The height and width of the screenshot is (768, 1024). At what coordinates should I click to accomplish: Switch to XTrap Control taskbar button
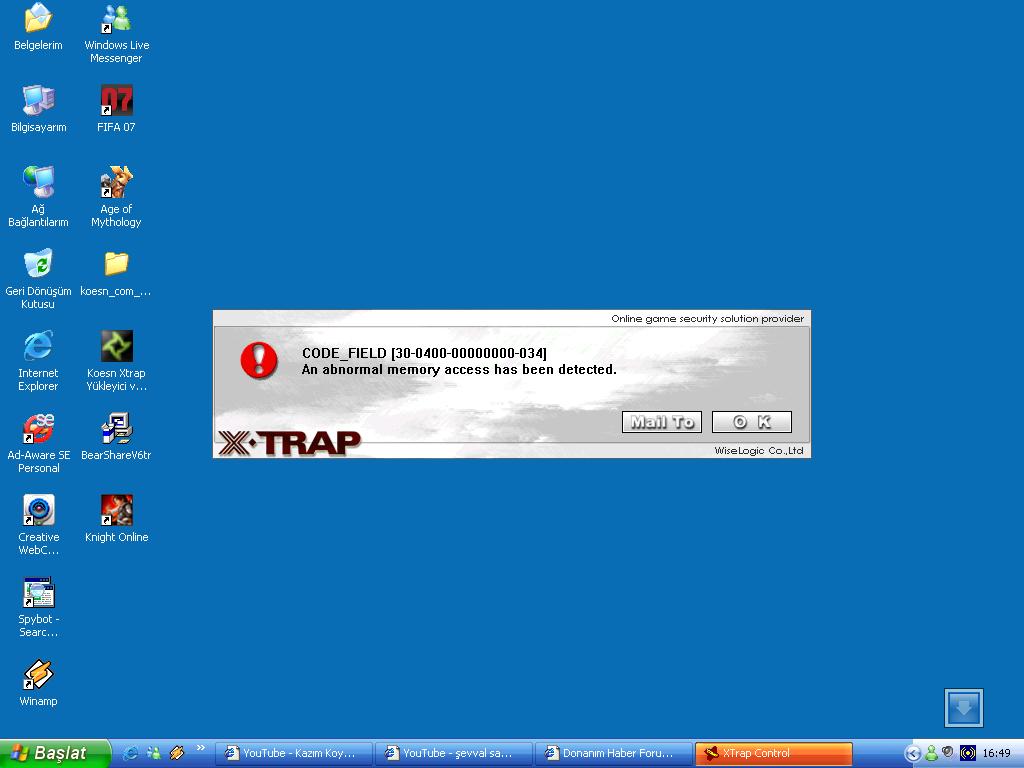(774, 753)
